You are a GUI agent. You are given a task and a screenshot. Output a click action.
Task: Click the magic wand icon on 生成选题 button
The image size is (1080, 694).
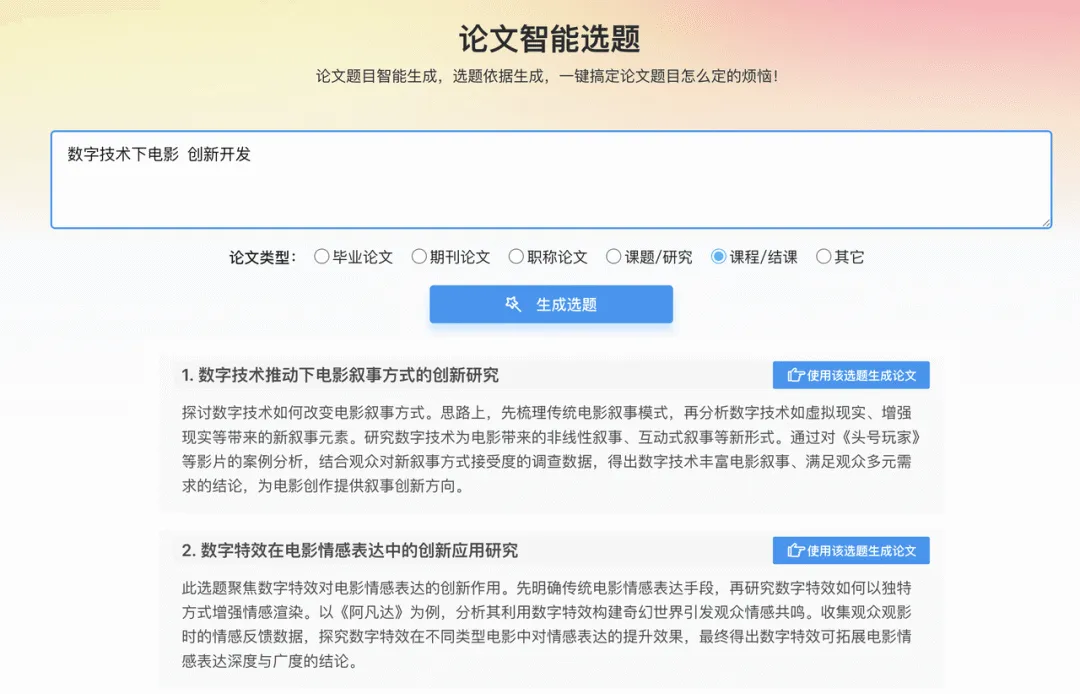pos(512,304)
